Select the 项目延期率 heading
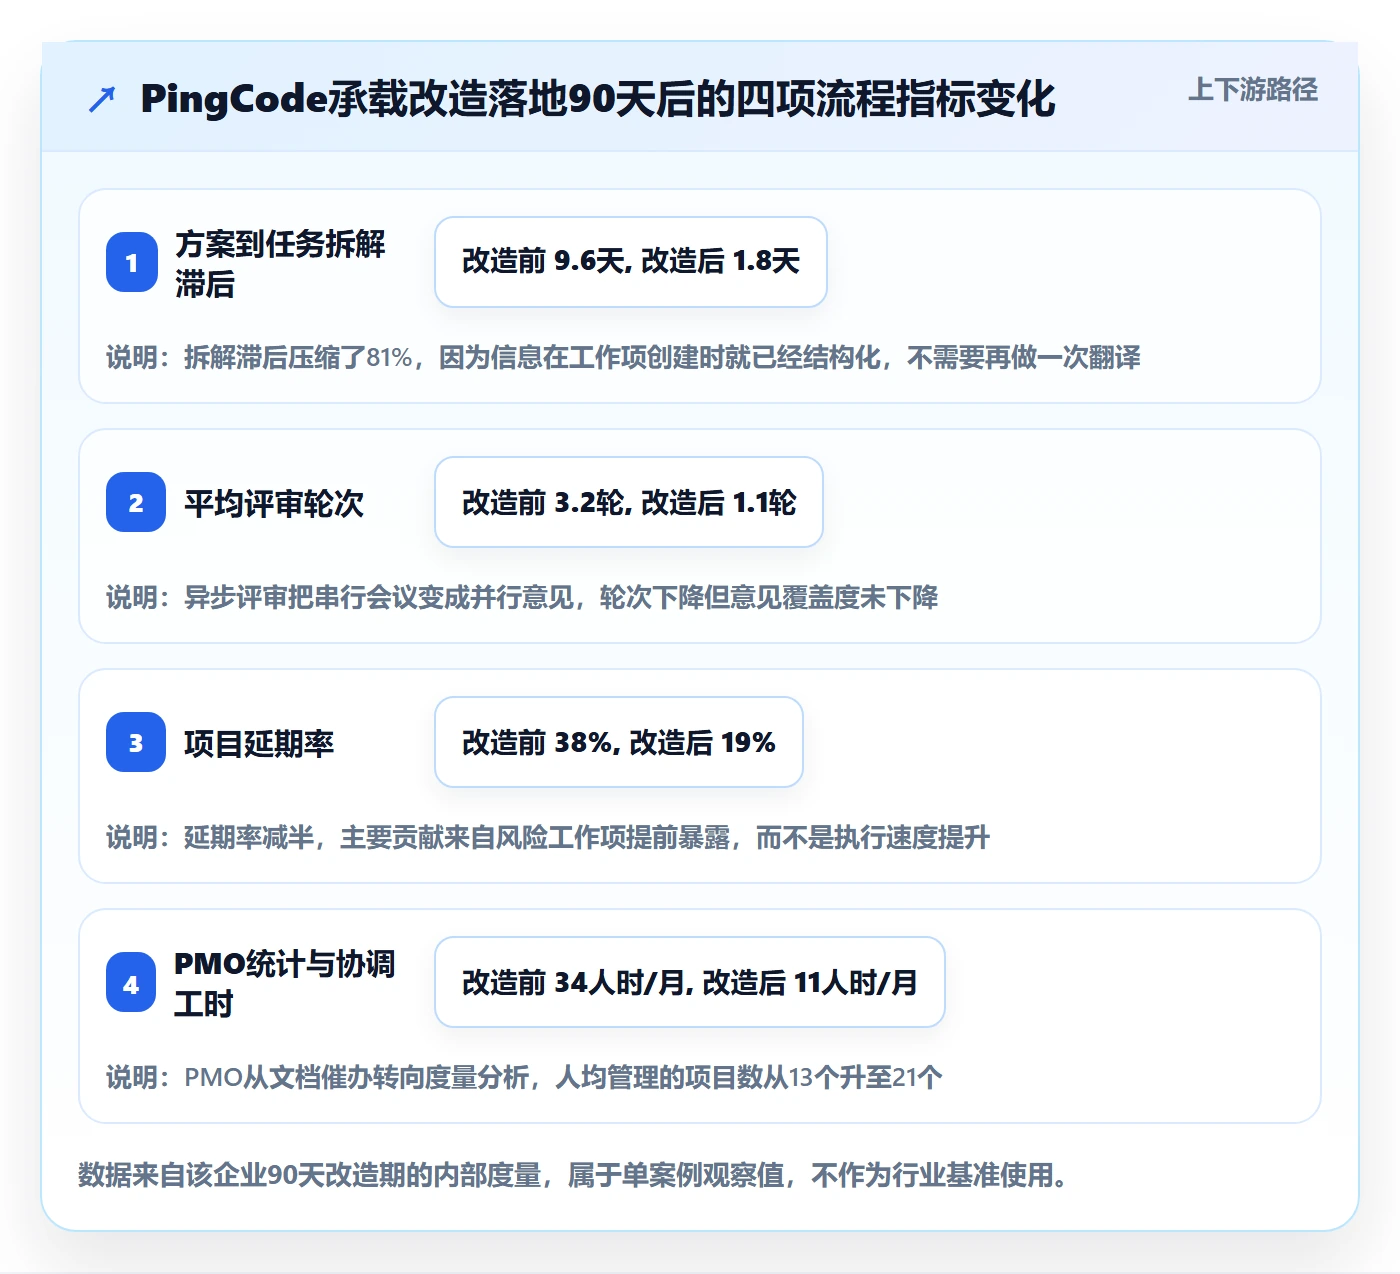This screenshot has height=1274, width=1400. coord(259,743)
